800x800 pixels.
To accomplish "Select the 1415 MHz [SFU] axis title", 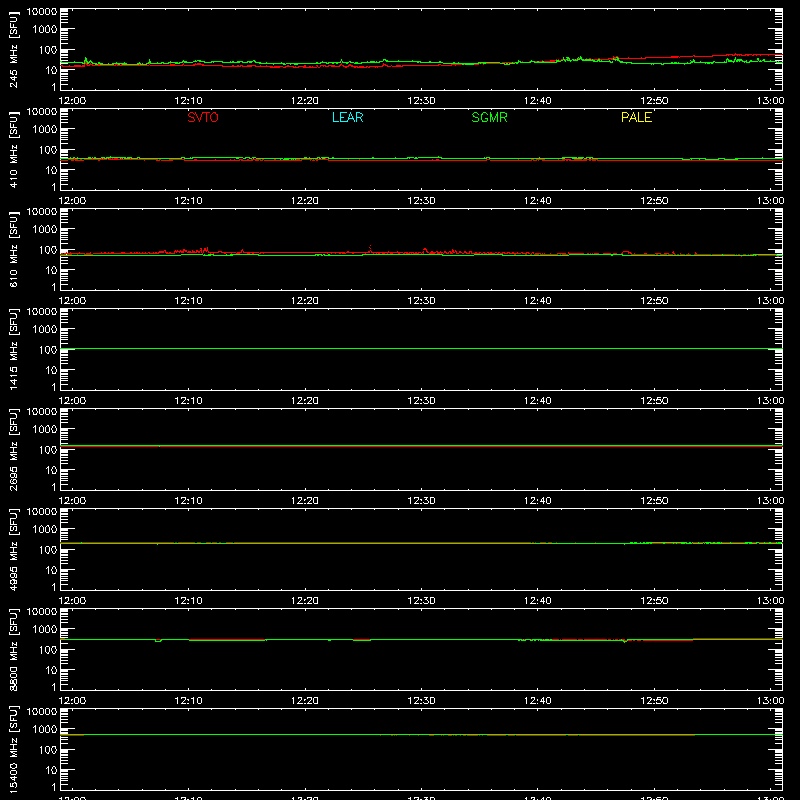I will (x=13, y=349).
